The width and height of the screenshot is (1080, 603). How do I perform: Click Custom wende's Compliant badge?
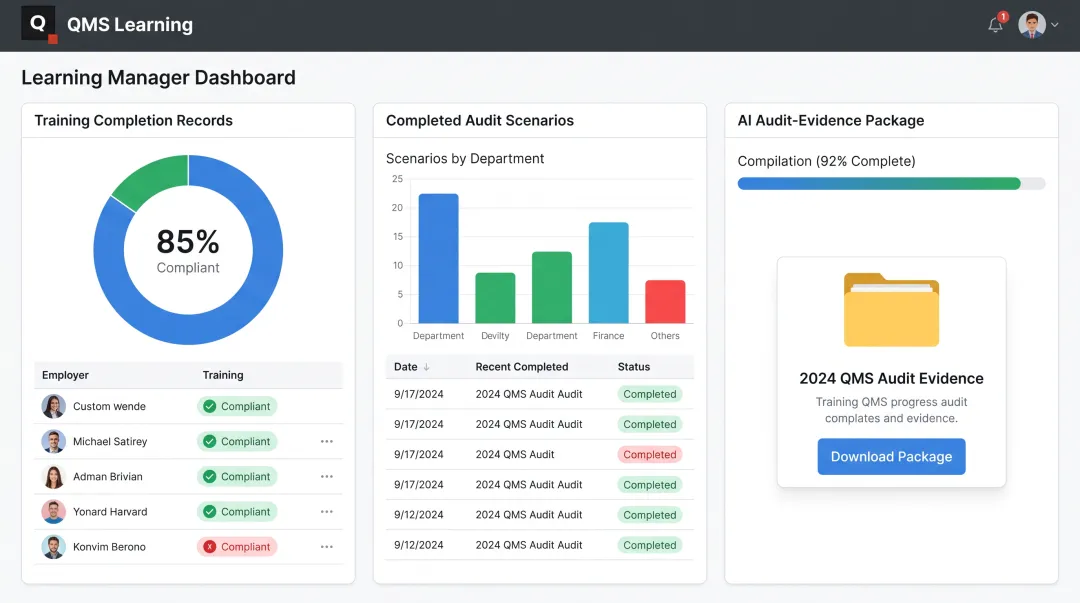[x=237, y=407]
